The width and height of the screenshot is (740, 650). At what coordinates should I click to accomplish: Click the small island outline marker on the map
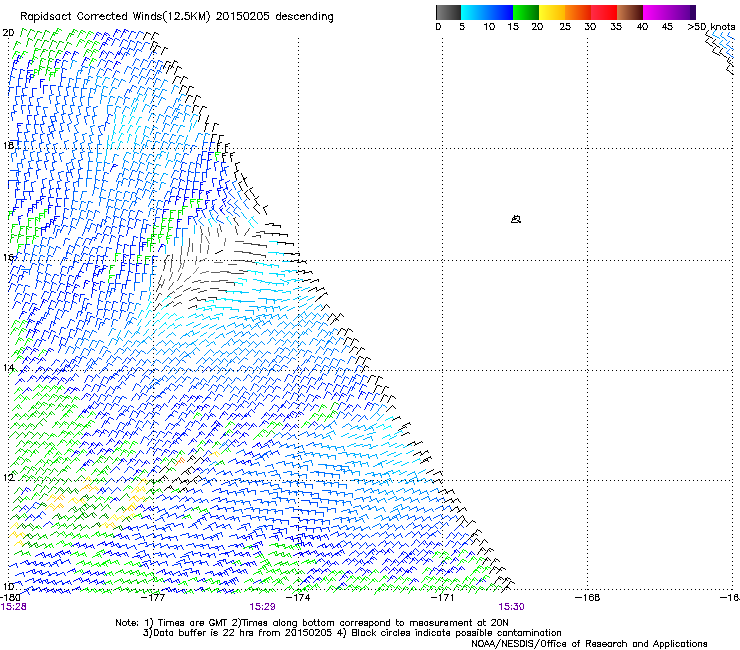(x=516, y=219)
